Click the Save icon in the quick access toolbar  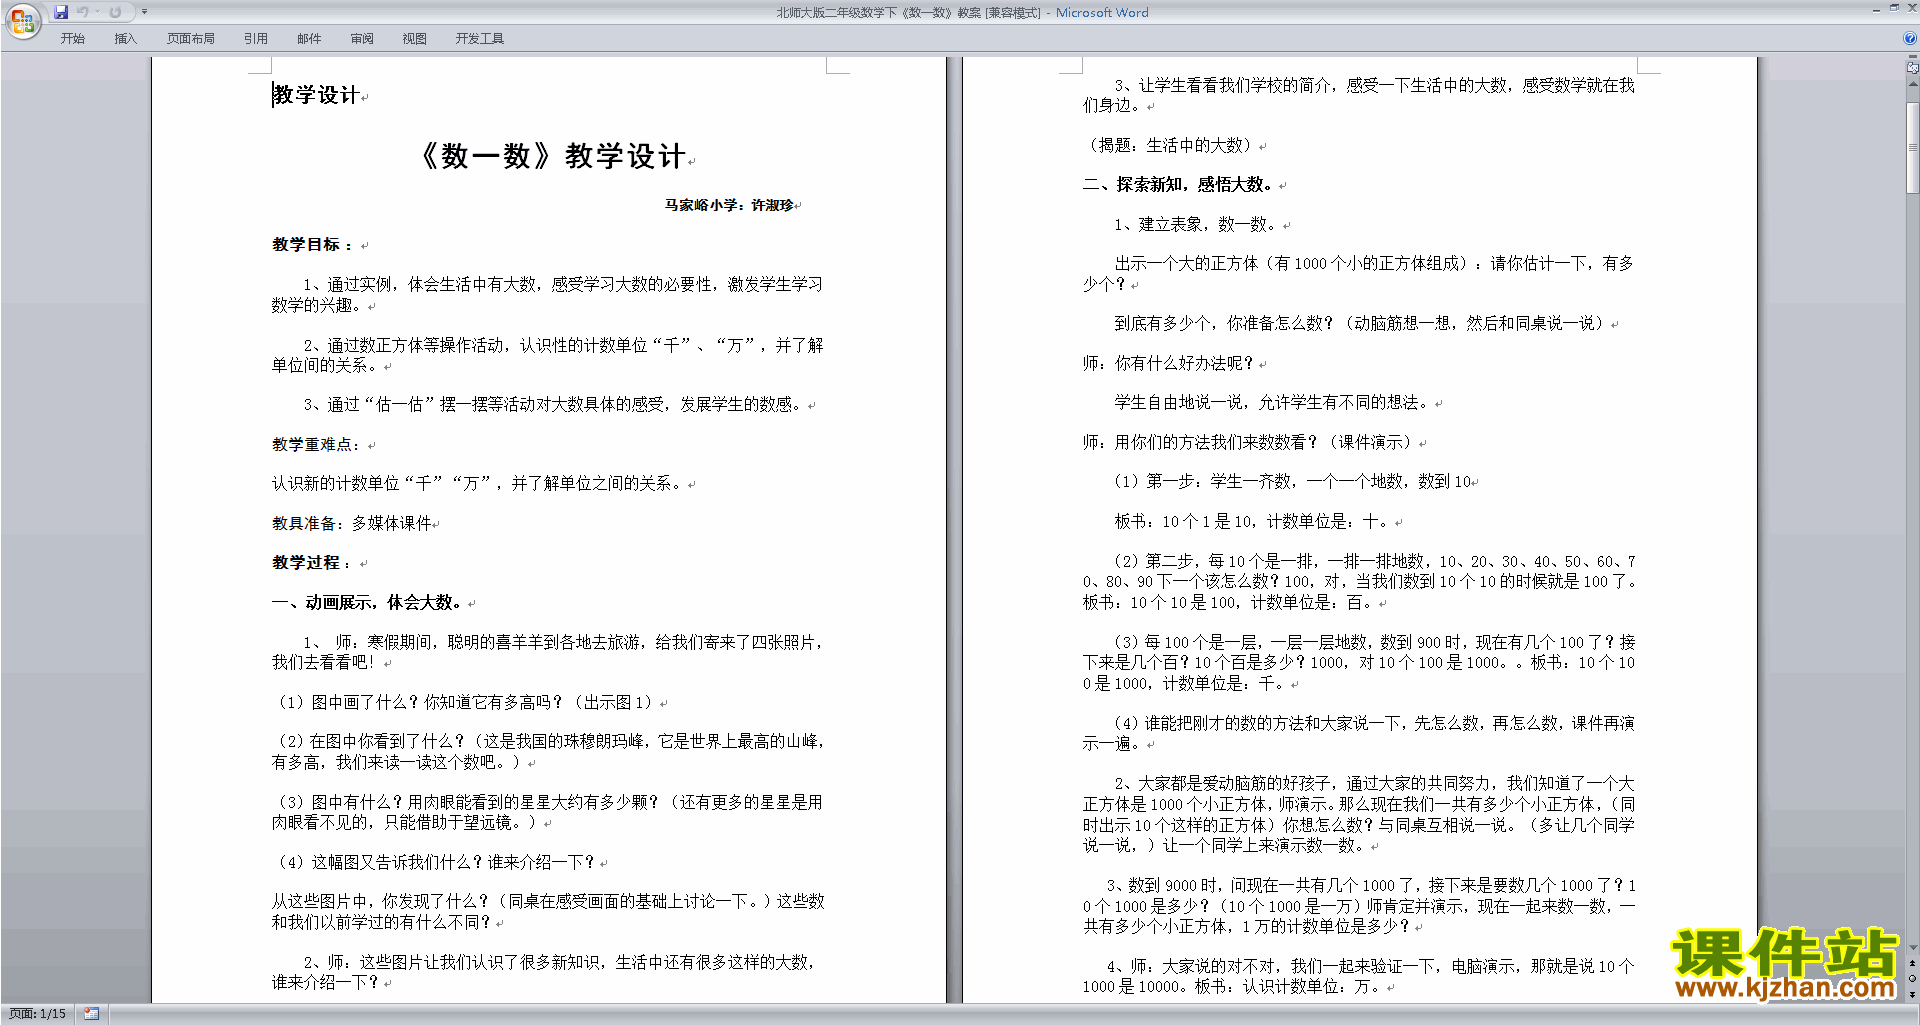[x=61, y=12]
